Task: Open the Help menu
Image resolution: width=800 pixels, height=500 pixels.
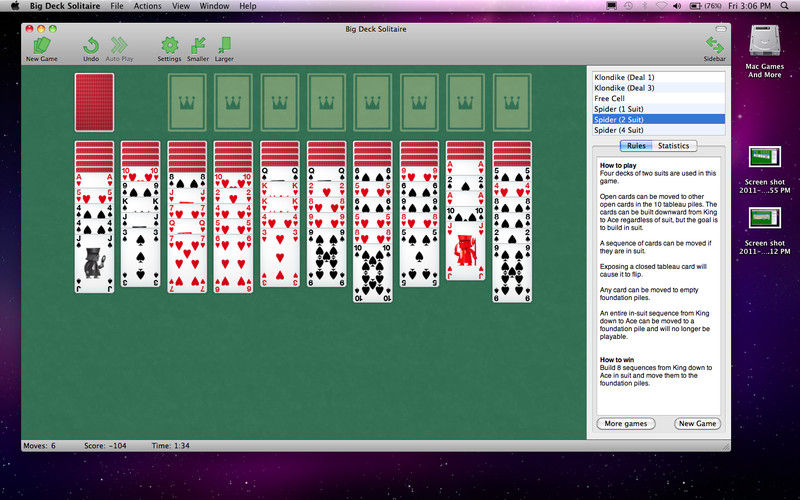Action: pyautogui.click(x=248, y=6)
